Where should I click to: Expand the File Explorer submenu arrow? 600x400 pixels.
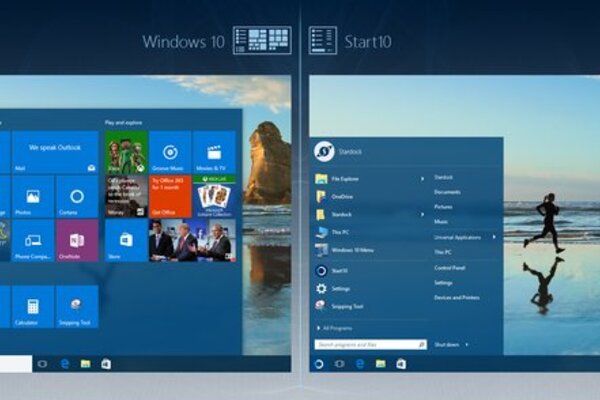tap(422, 179)
